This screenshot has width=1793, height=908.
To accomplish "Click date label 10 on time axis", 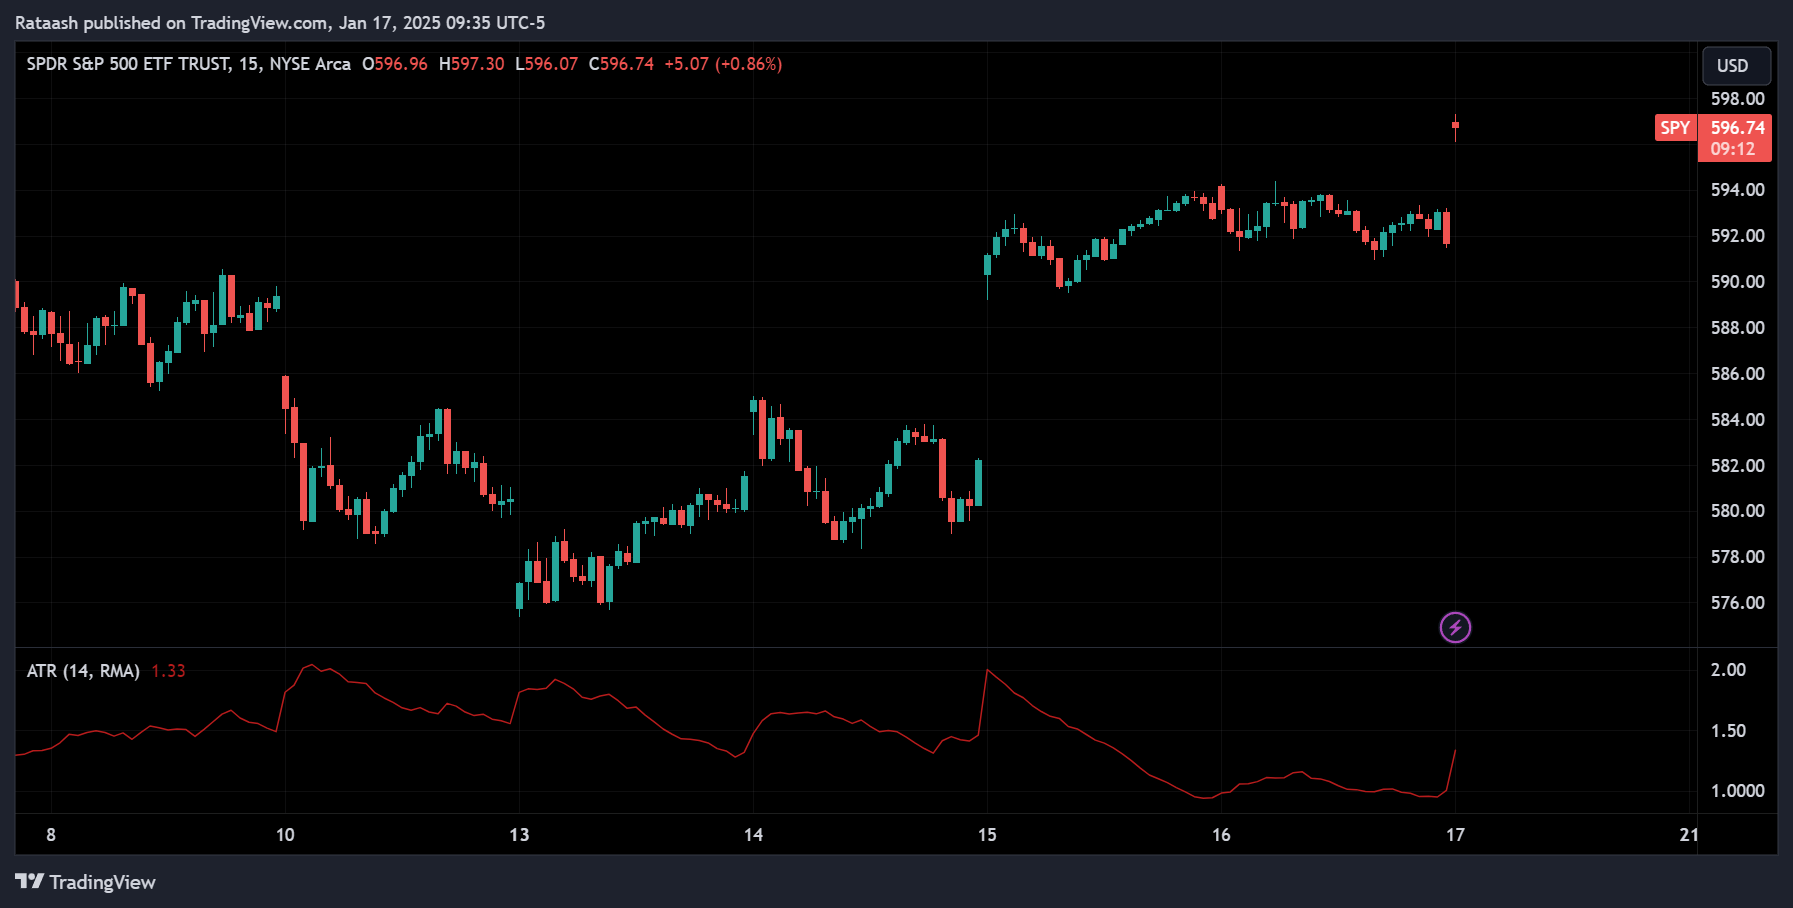I will tap(285, 835).
